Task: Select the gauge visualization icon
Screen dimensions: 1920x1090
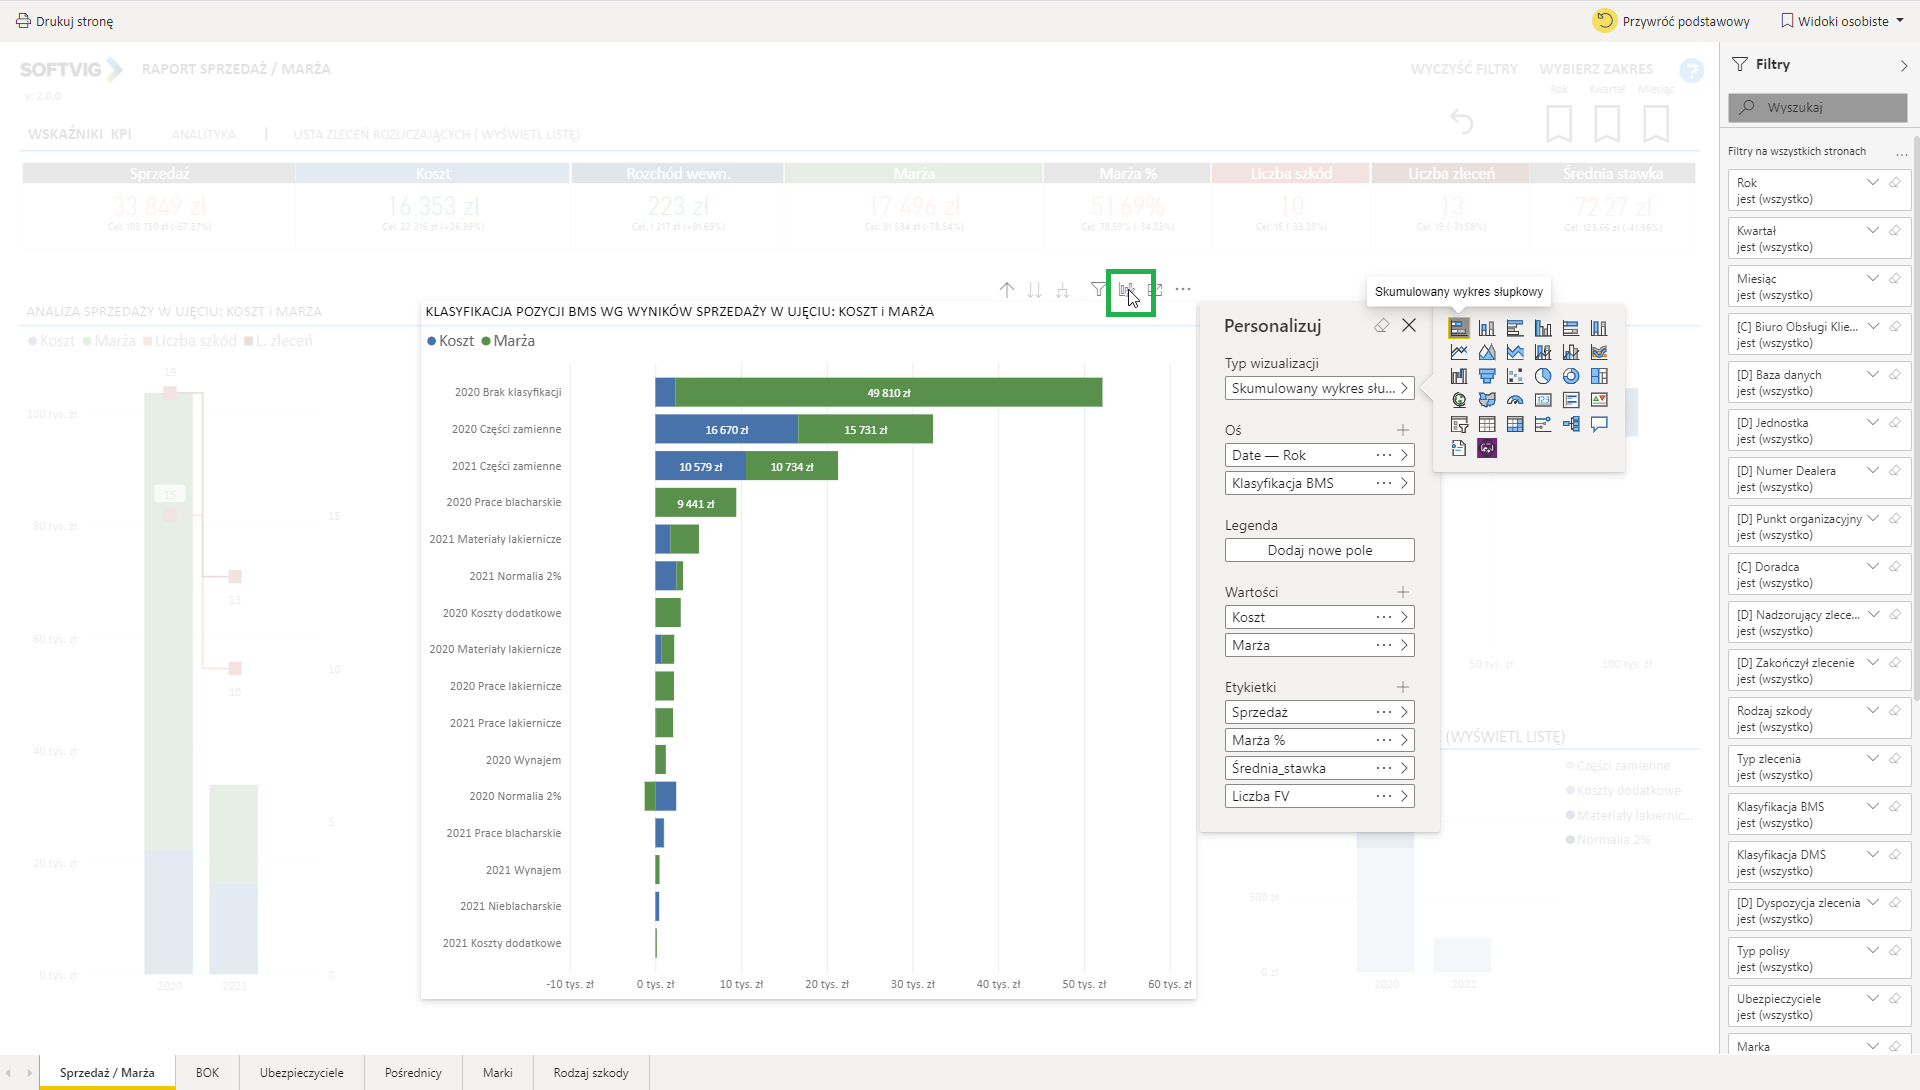Action: pyautogui.click(x=1515, y=400)
